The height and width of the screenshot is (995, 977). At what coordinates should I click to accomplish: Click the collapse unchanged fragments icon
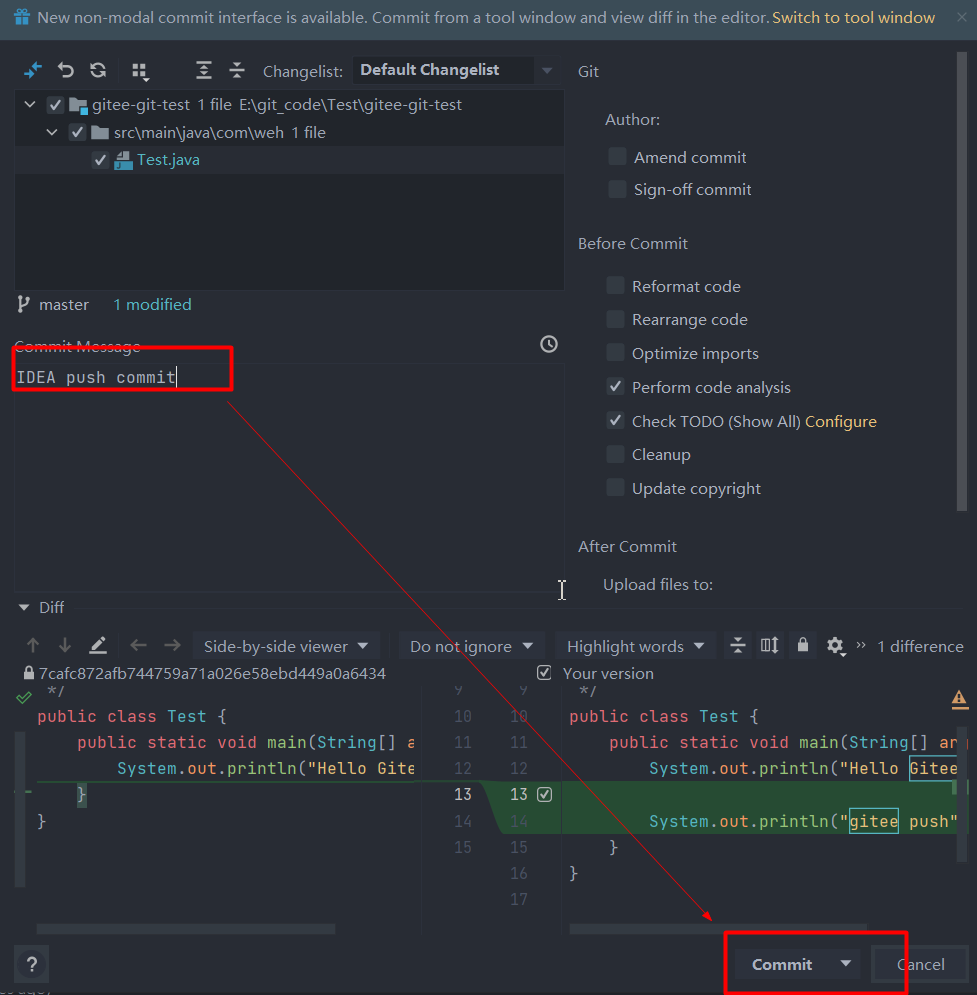(737, 645)
